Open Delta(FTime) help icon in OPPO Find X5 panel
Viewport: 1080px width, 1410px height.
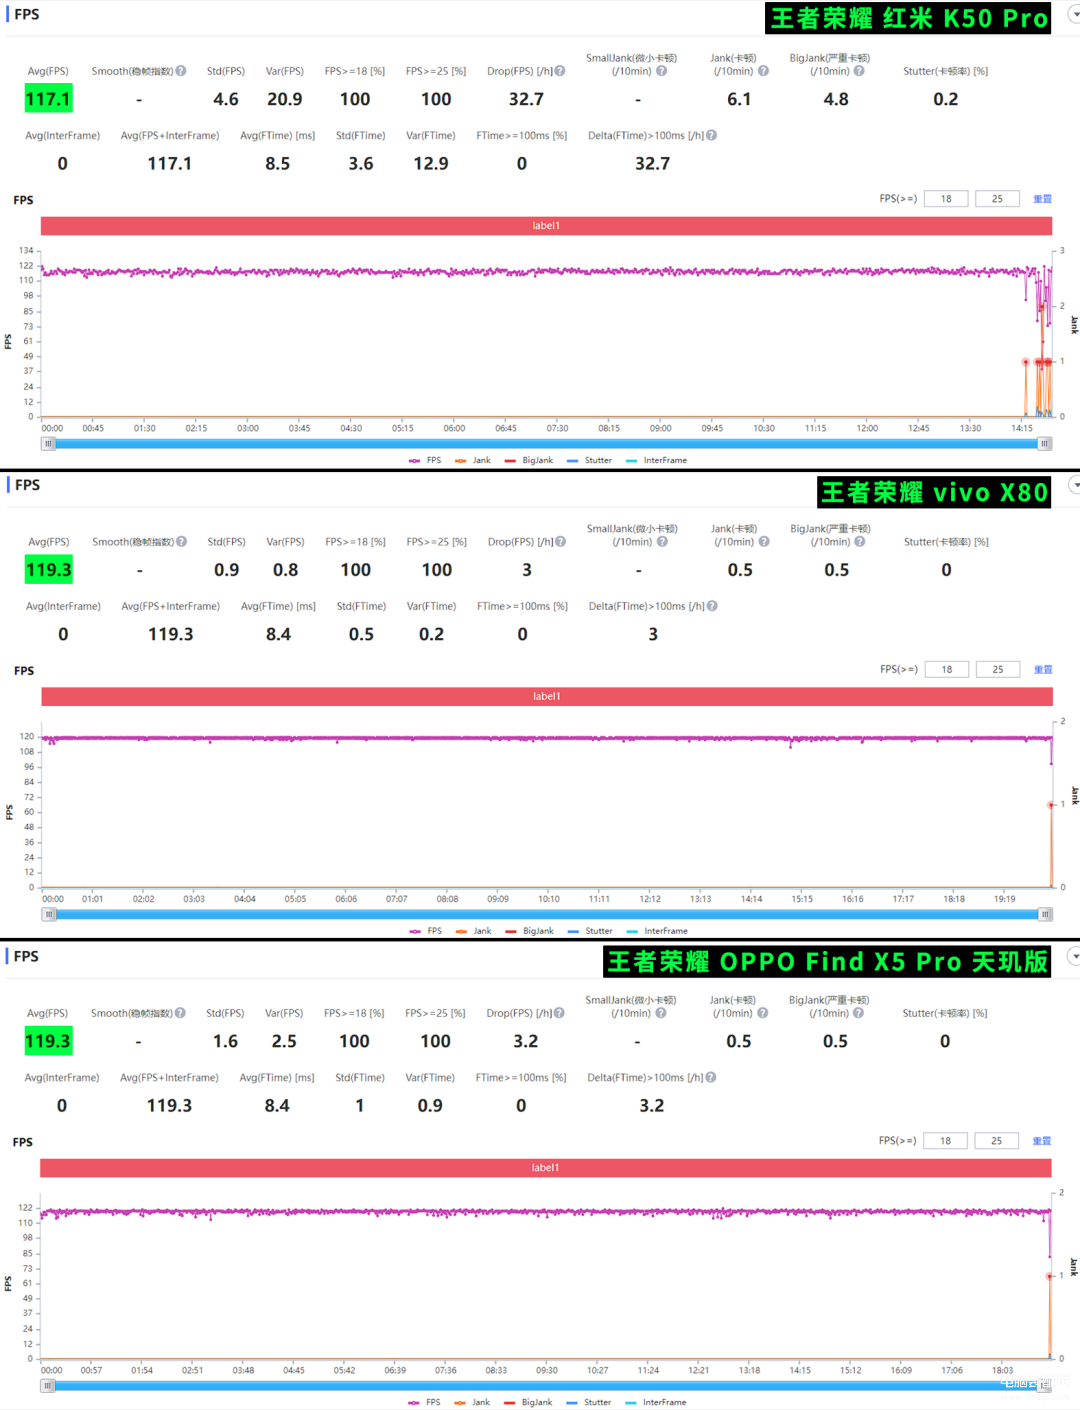[x=710, y=1077]
